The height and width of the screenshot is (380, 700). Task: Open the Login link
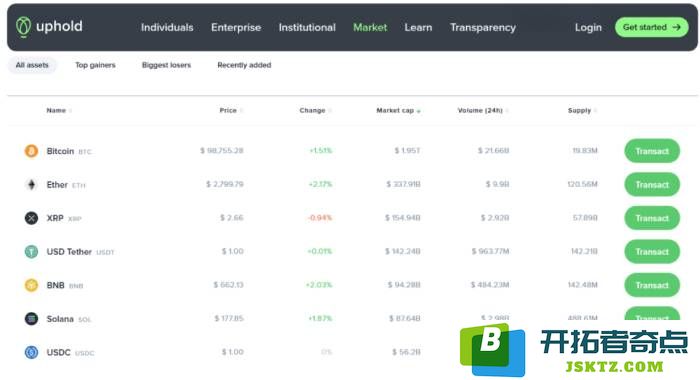tap(588, 27)
